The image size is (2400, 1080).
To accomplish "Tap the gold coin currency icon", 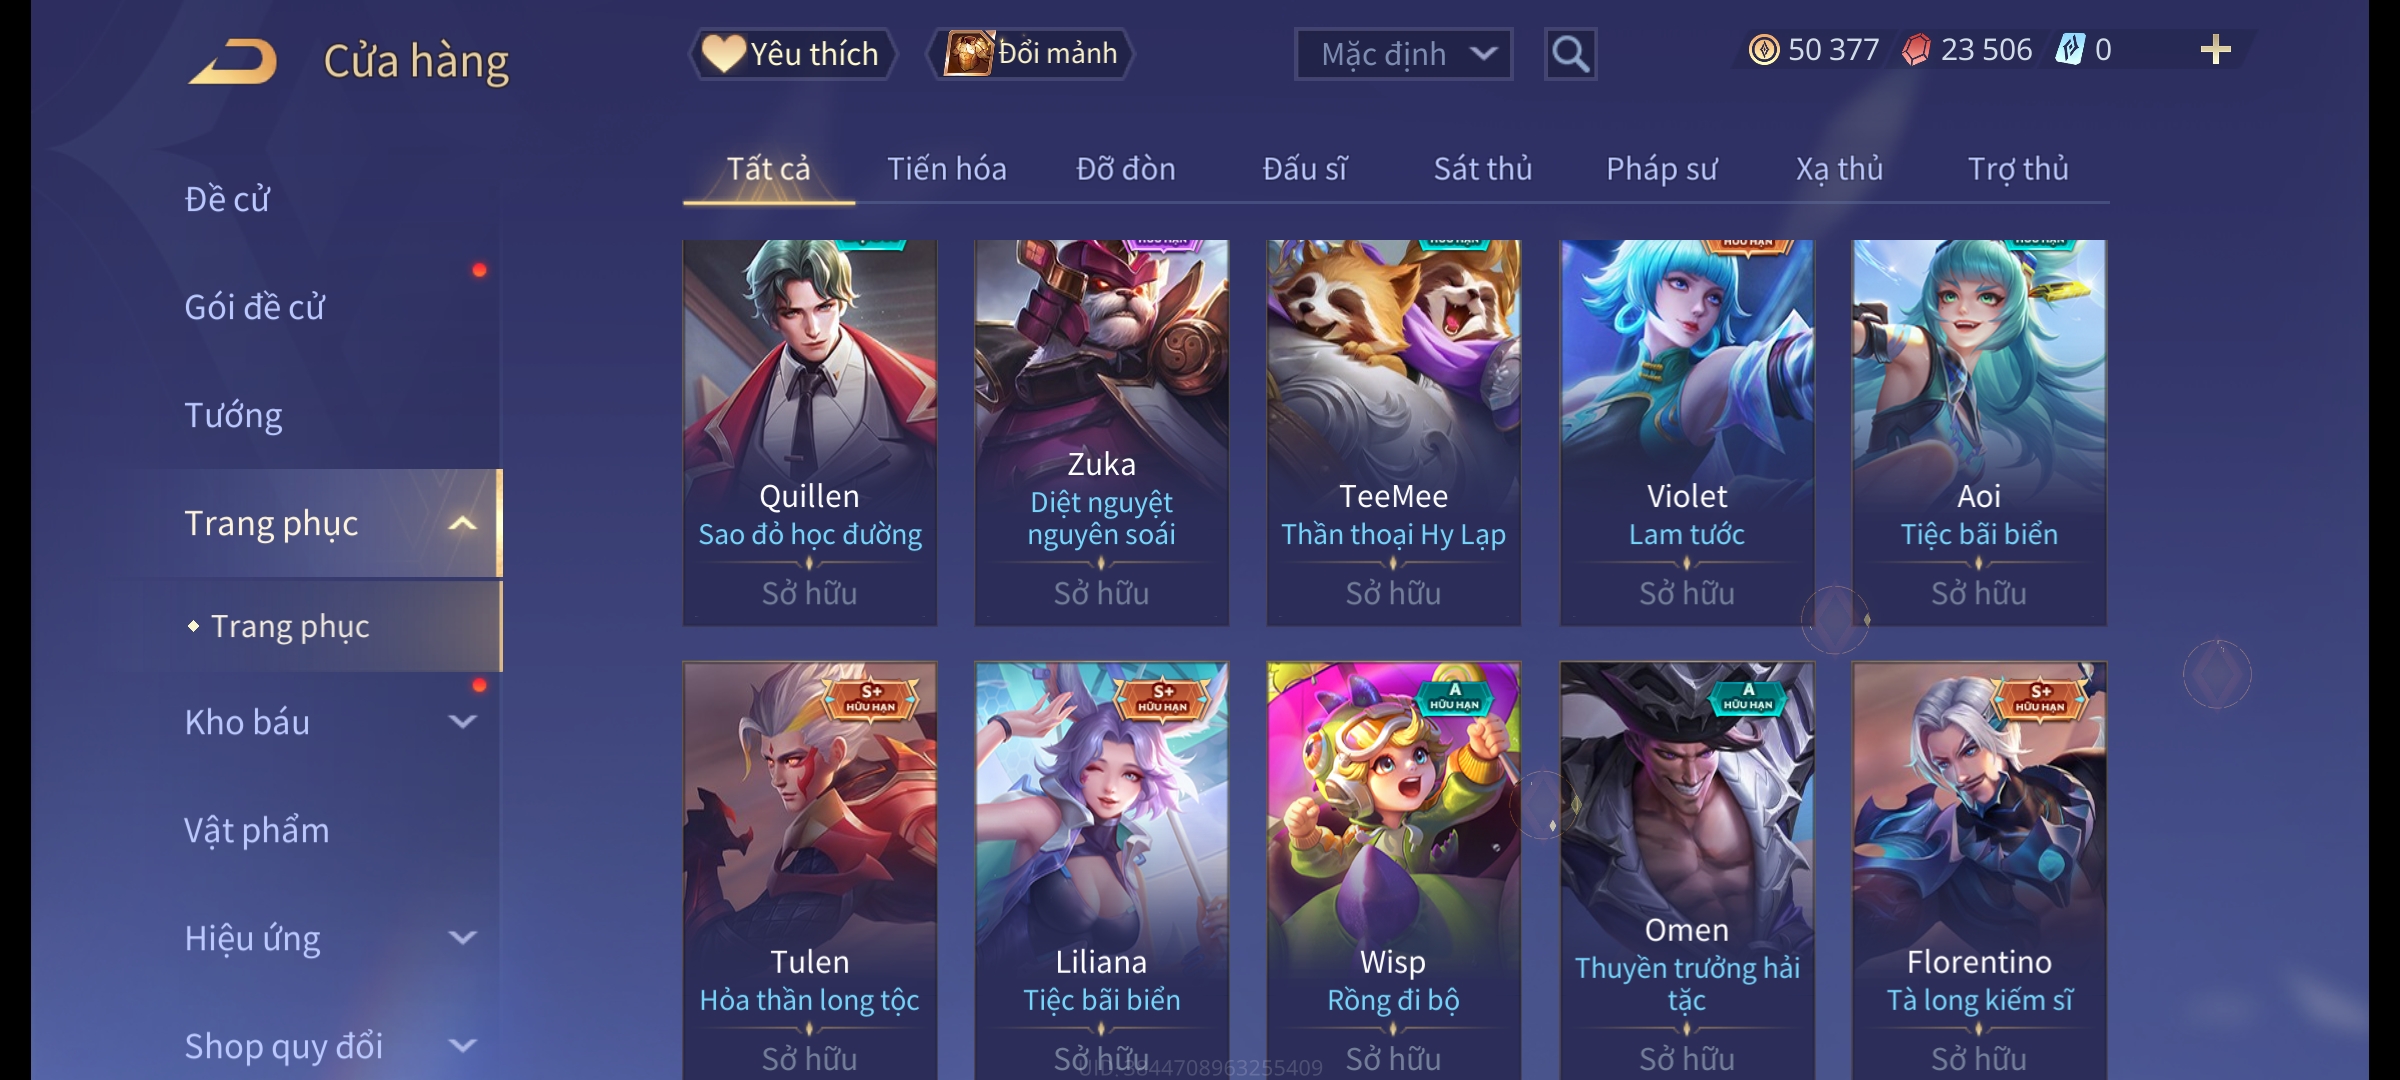I will click(1763, 50).
